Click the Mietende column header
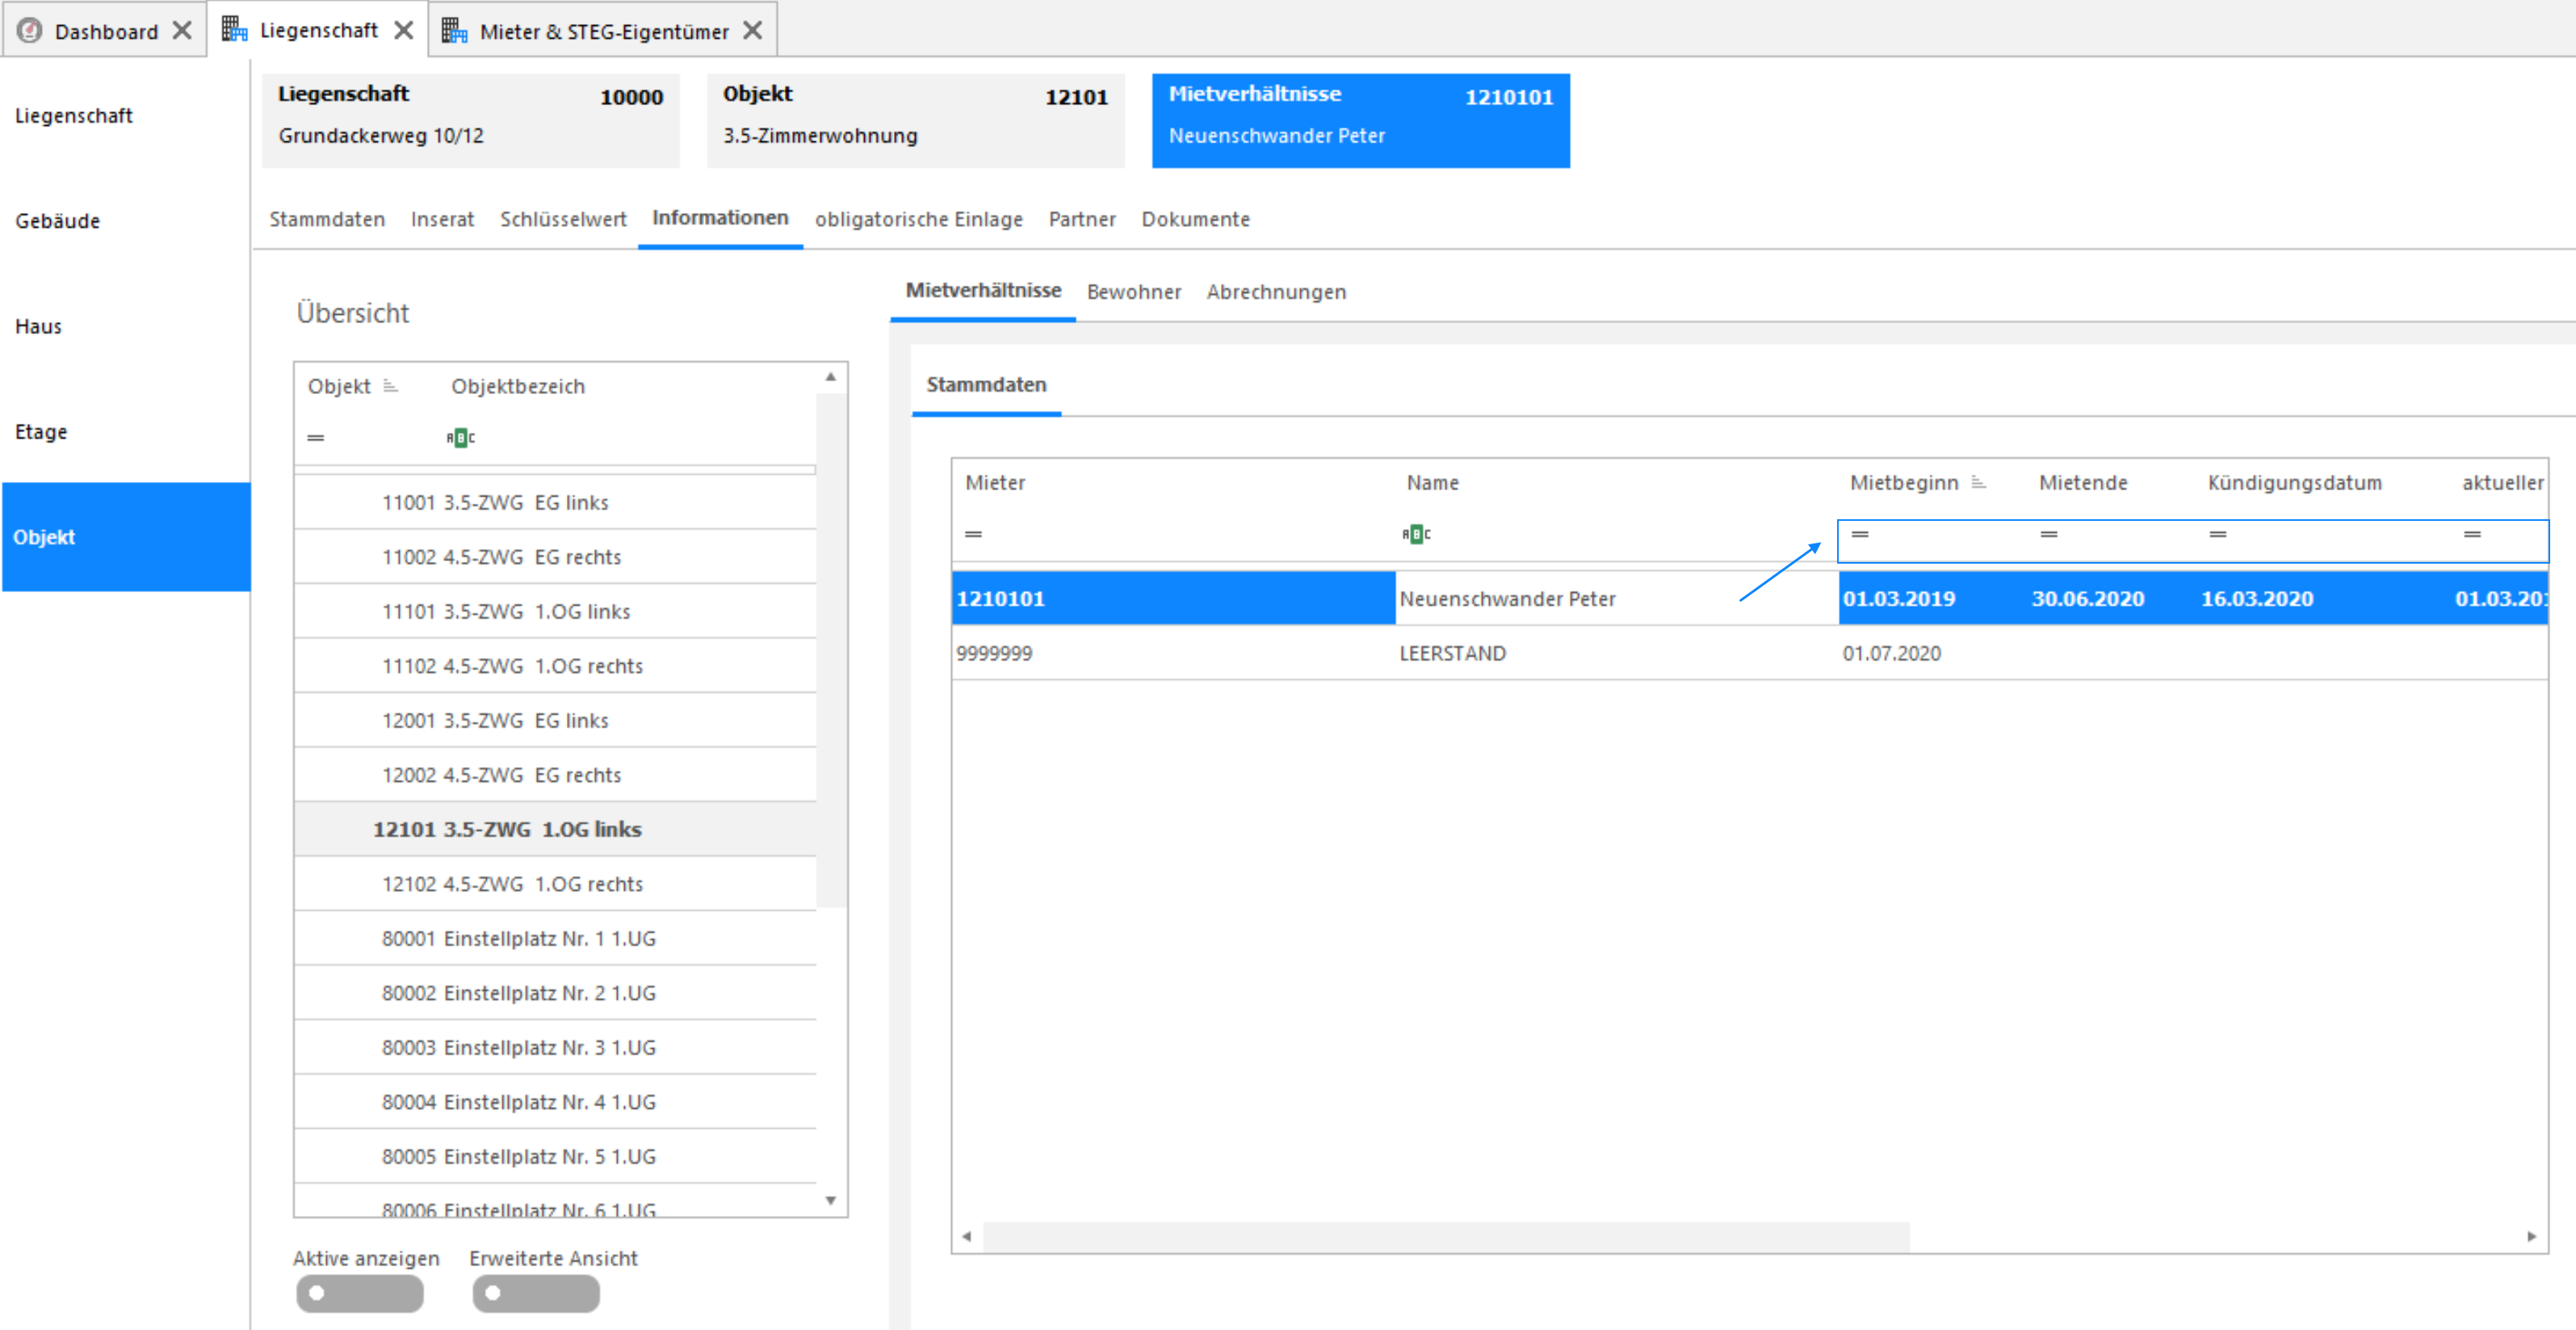The height and width of the screenshot is (1330, 2576). [2083, 482]
